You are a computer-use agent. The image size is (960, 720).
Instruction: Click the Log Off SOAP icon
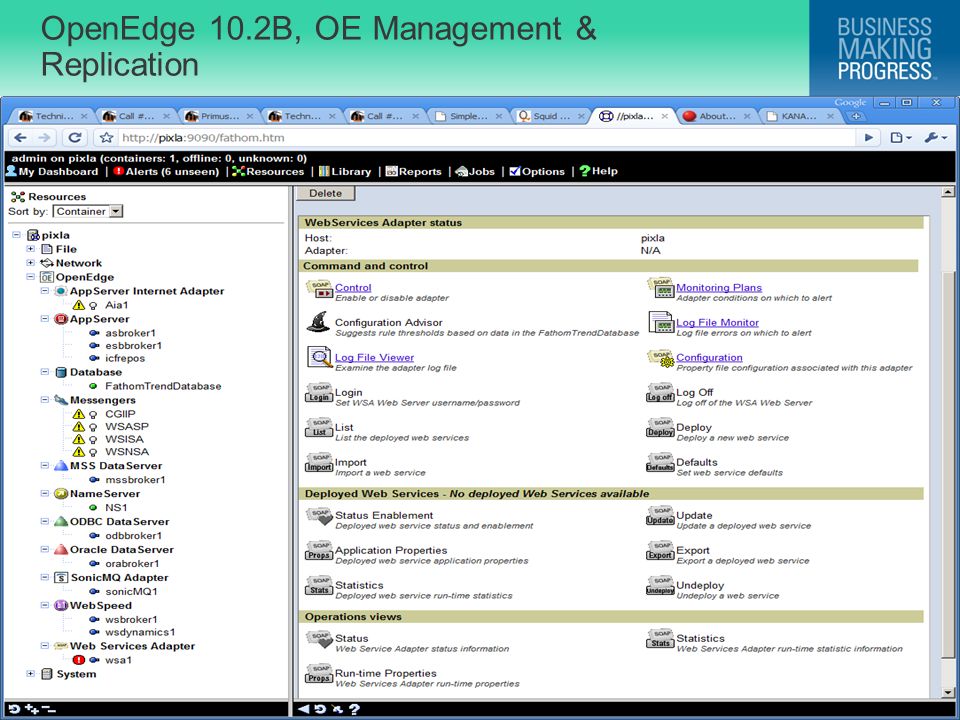point(661,393)
